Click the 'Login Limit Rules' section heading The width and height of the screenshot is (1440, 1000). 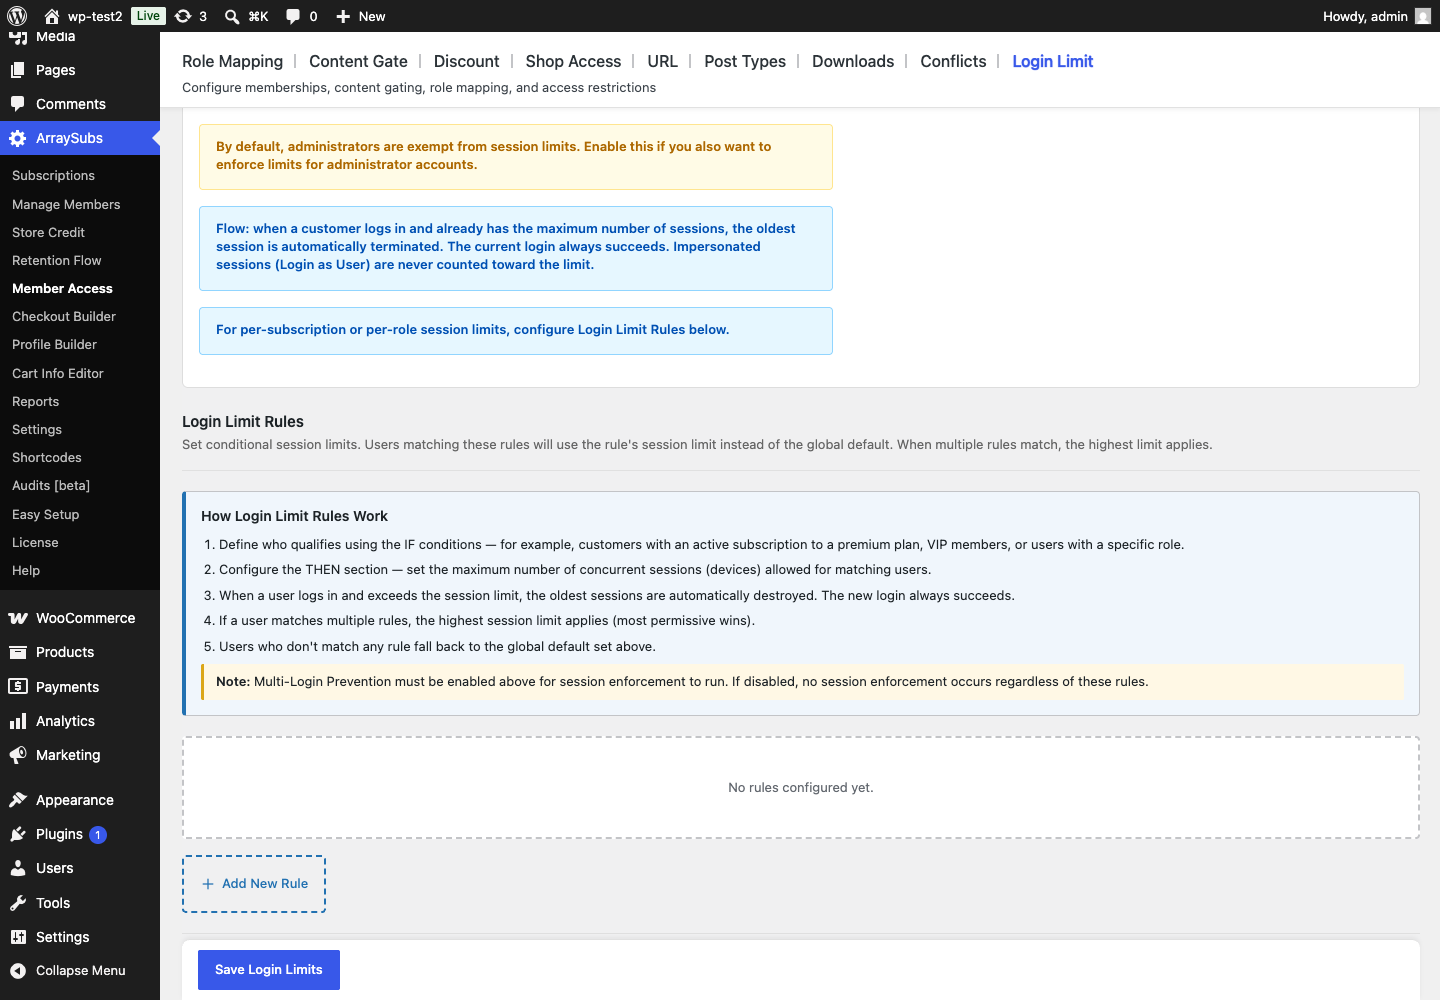pos(243,422)
